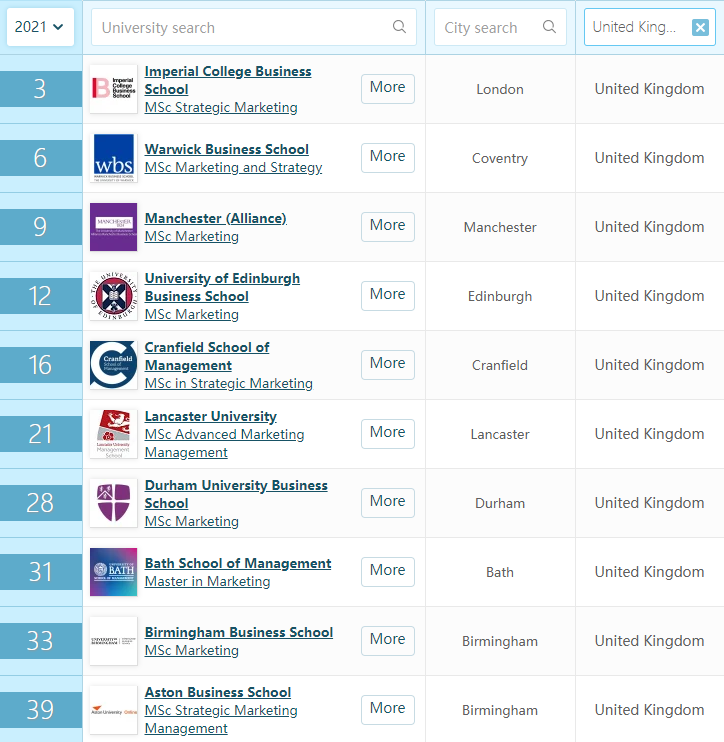The image size is (724, 742).
Task: Click More for University of Edinburgh
Action: (388, 296)
